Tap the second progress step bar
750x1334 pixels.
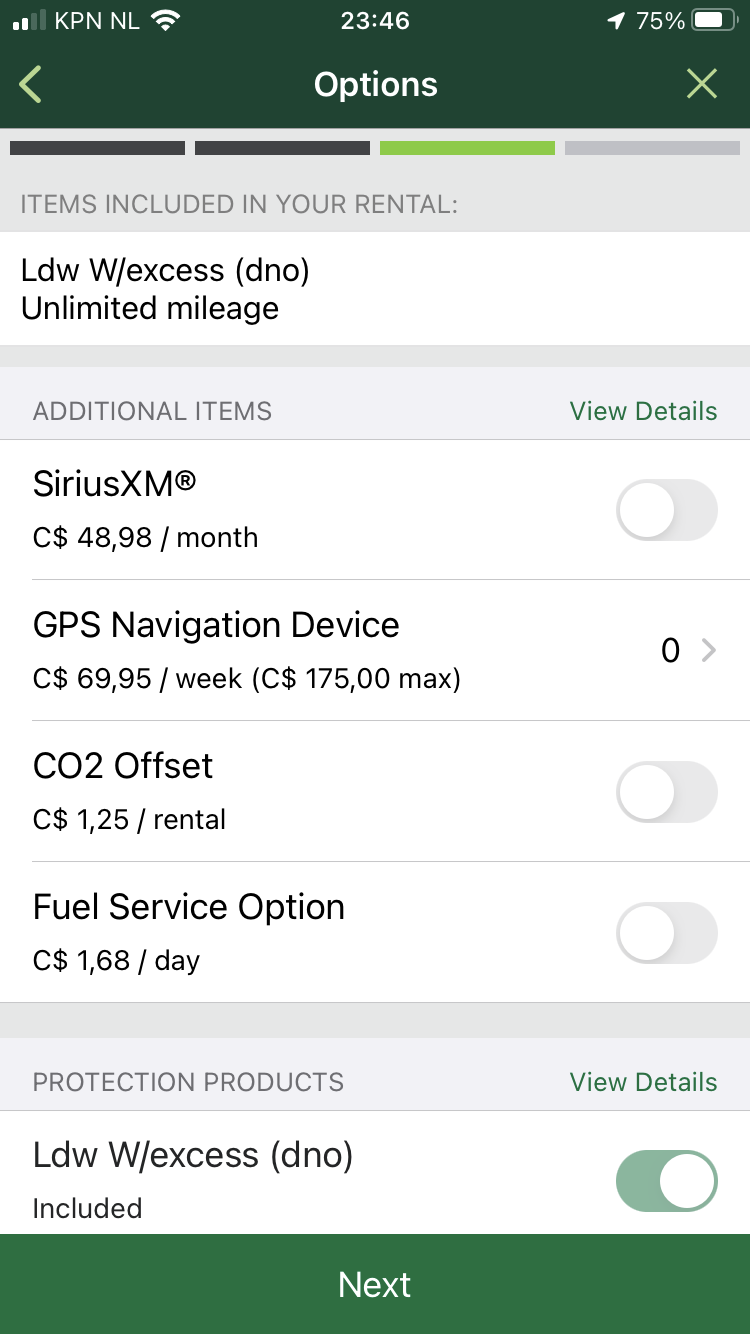click(x=282, y=148)
